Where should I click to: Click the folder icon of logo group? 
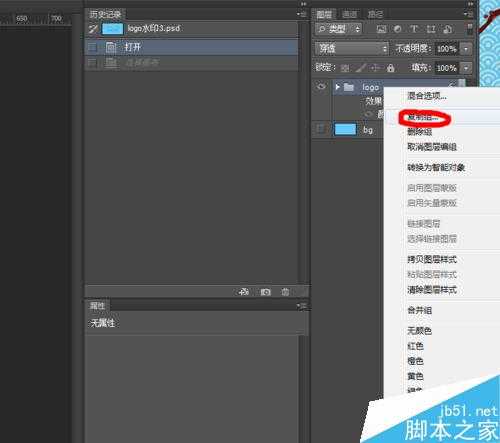tap(349, 87)
